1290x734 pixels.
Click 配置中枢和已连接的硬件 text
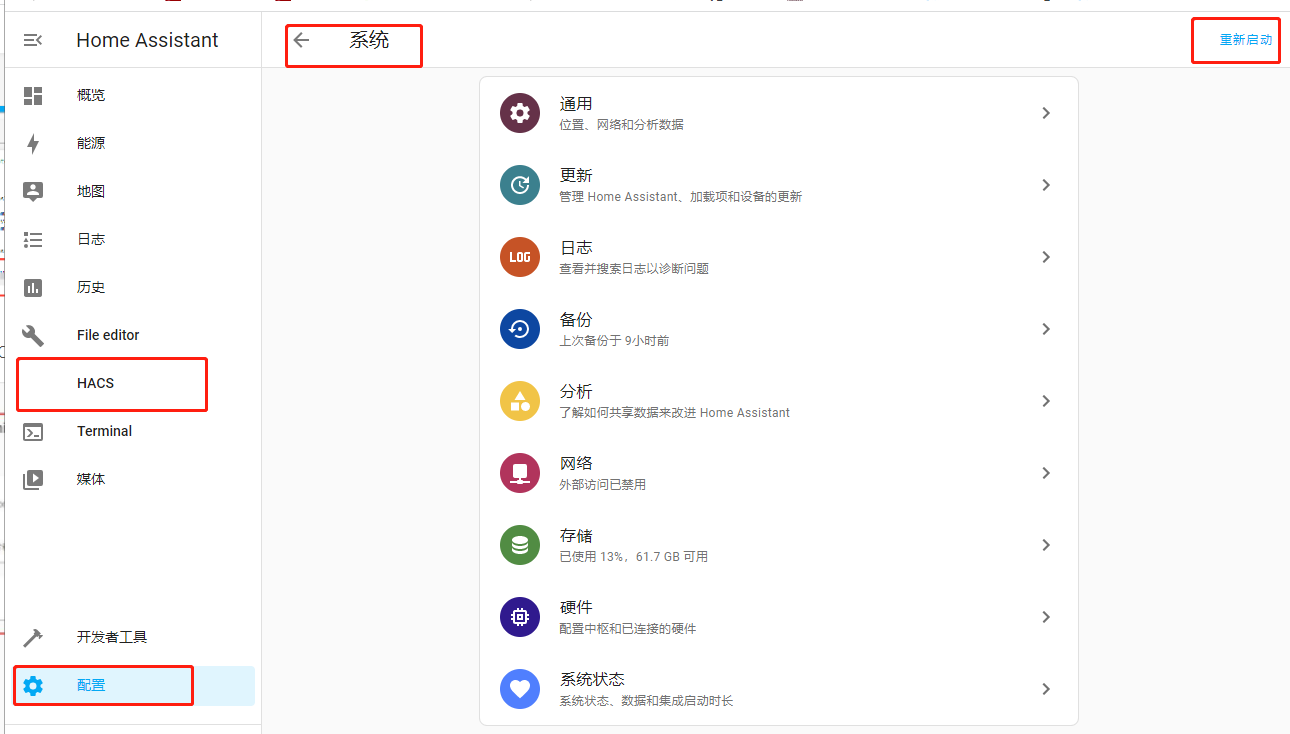627,629
